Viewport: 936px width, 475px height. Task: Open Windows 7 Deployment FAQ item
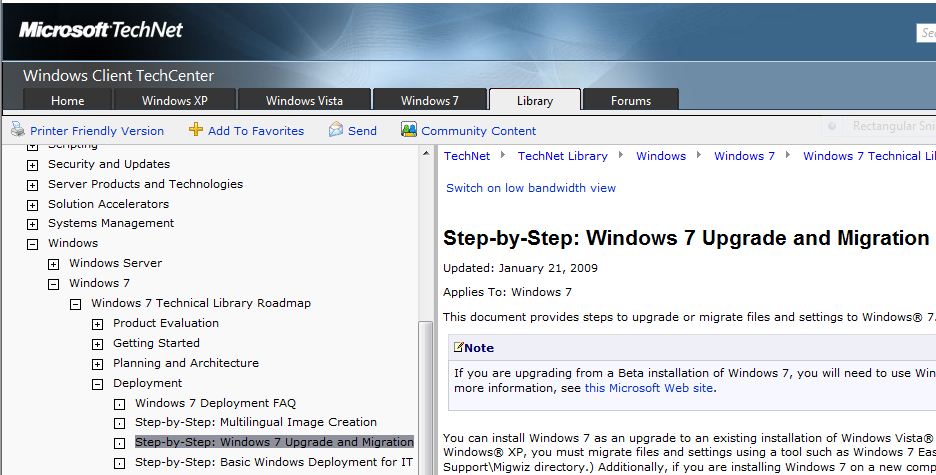215,403
